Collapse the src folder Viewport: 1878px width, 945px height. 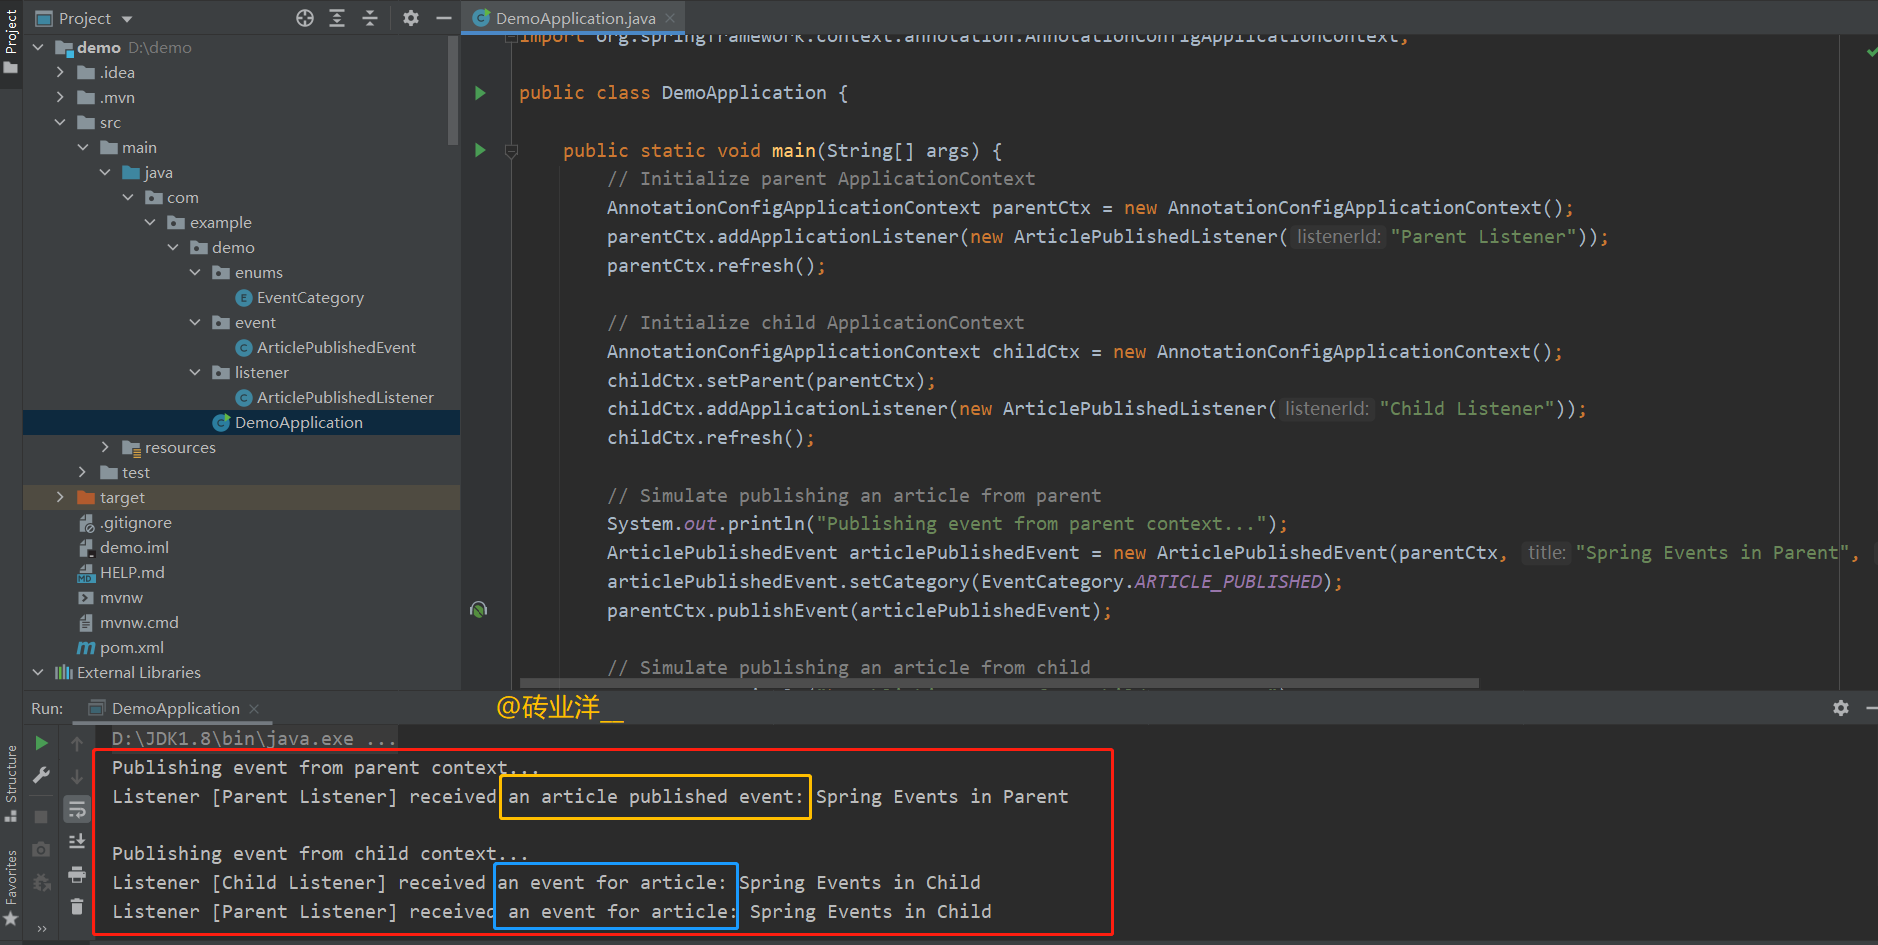60,122
